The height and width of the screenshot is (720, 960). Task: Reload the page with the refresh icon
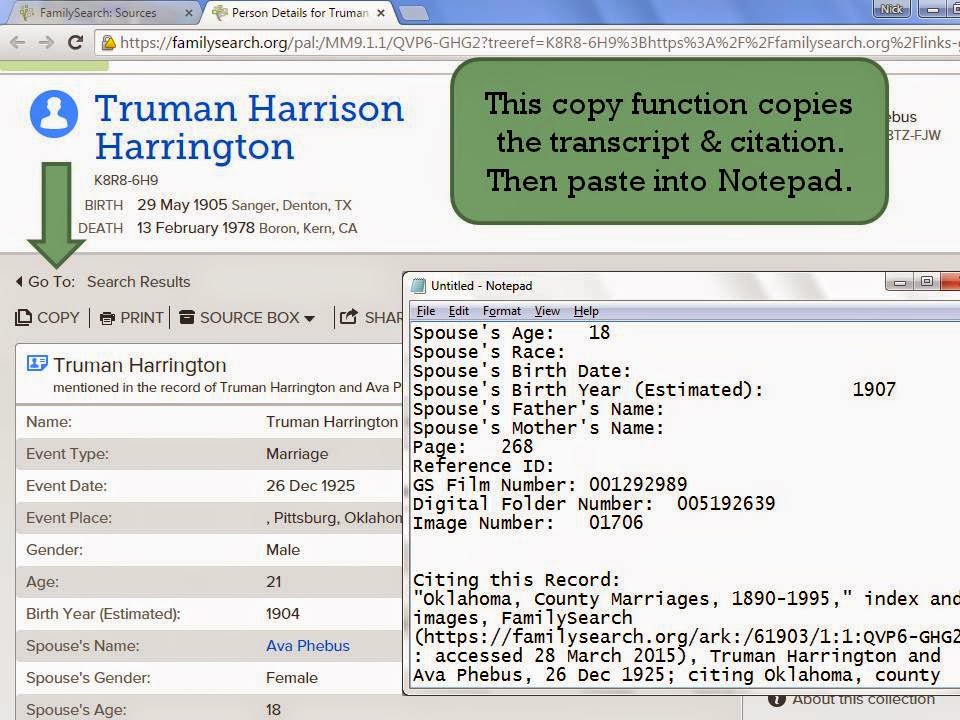75,42
